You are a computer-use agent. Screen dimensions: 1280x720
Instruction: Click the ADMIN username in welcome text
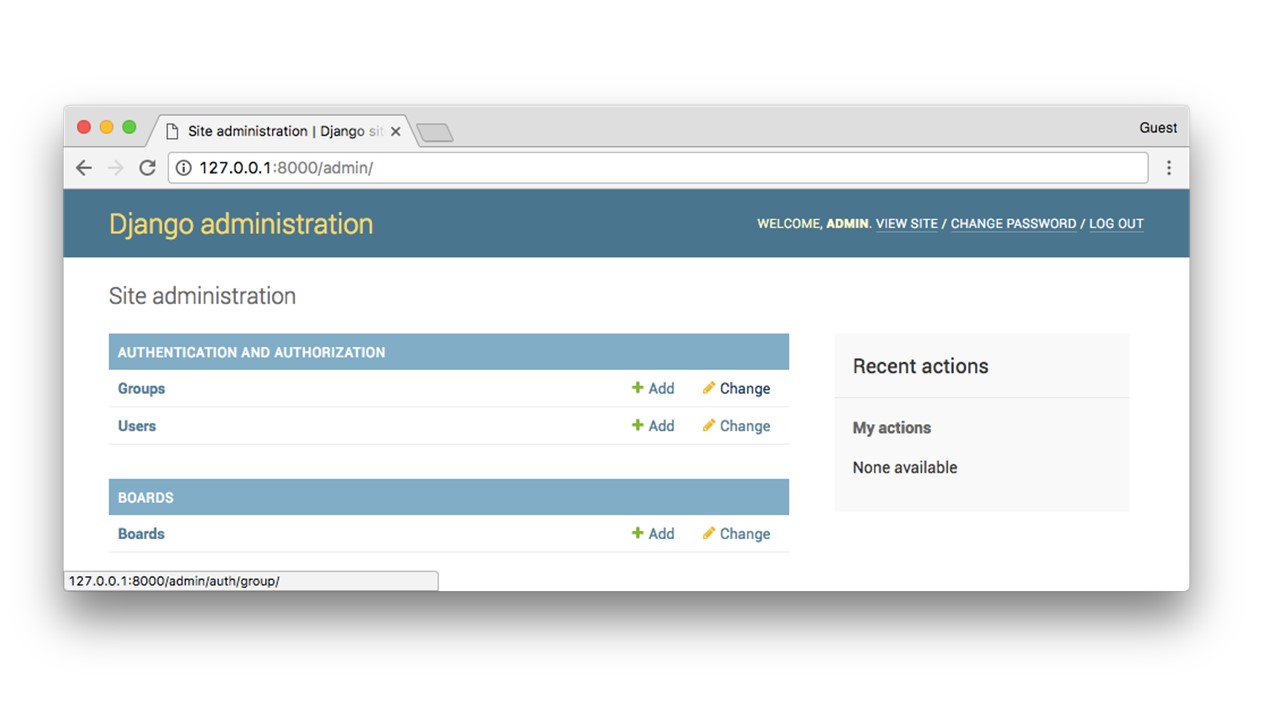pyautogui.click(x=847, y=224)
